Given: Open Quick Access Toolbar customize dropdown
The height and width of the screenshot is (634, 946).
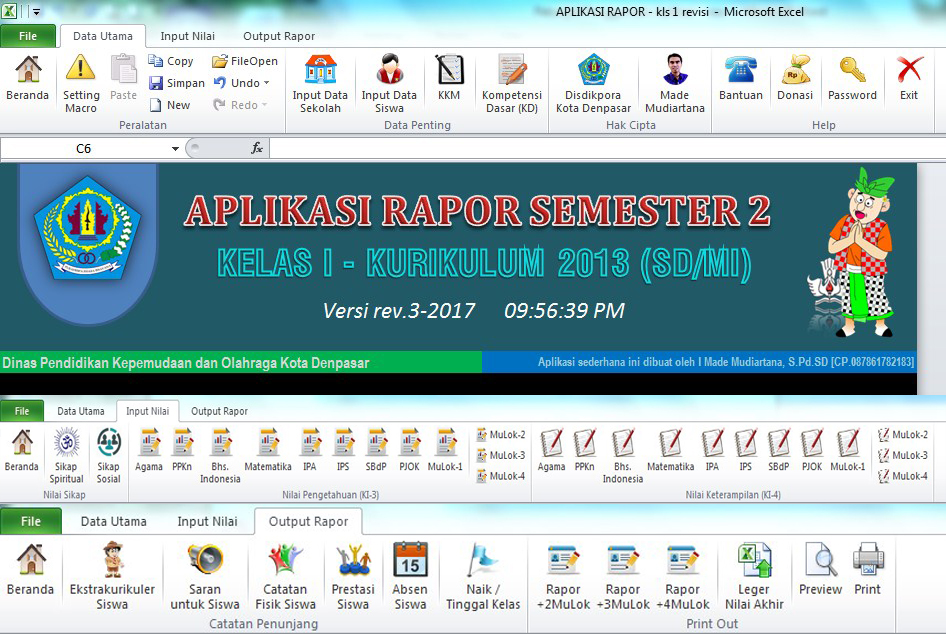Looking at the screenshot, I should coord(36,11).
